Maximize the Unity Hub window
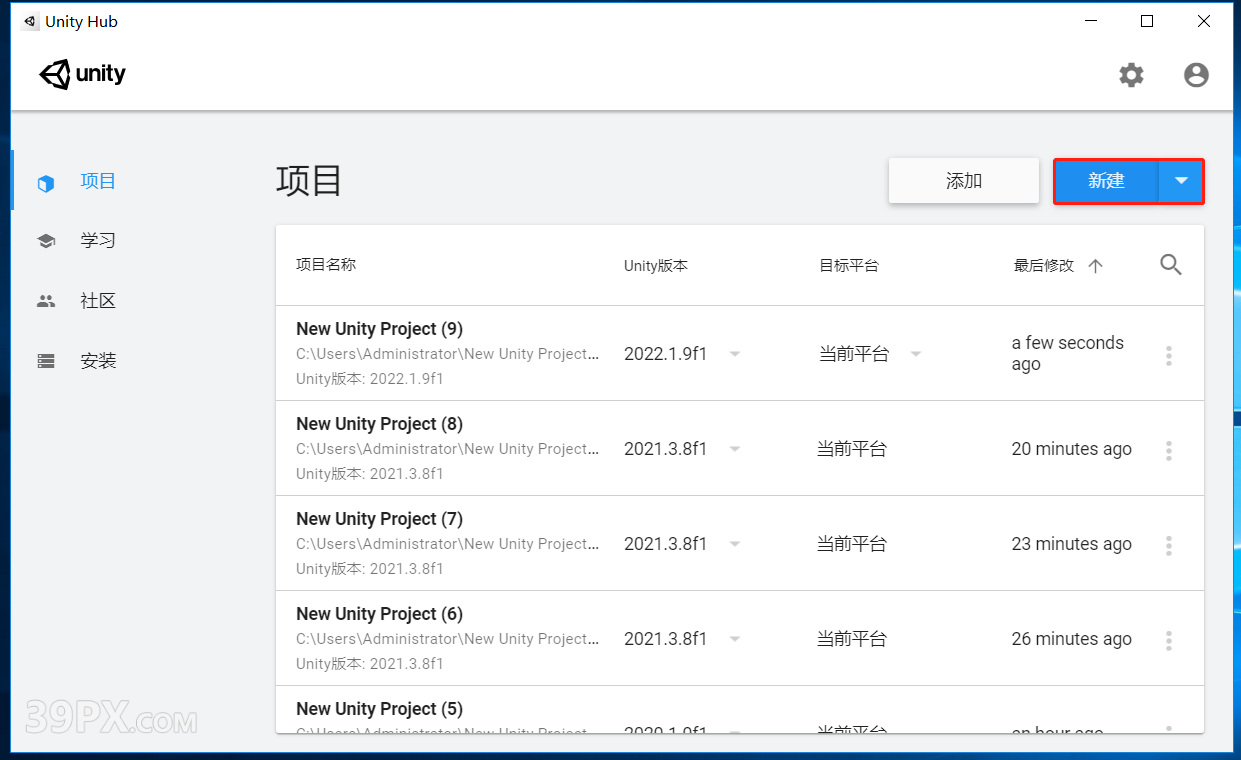The height and width of the screenshot is (760, 1241). pos(1147,21)
